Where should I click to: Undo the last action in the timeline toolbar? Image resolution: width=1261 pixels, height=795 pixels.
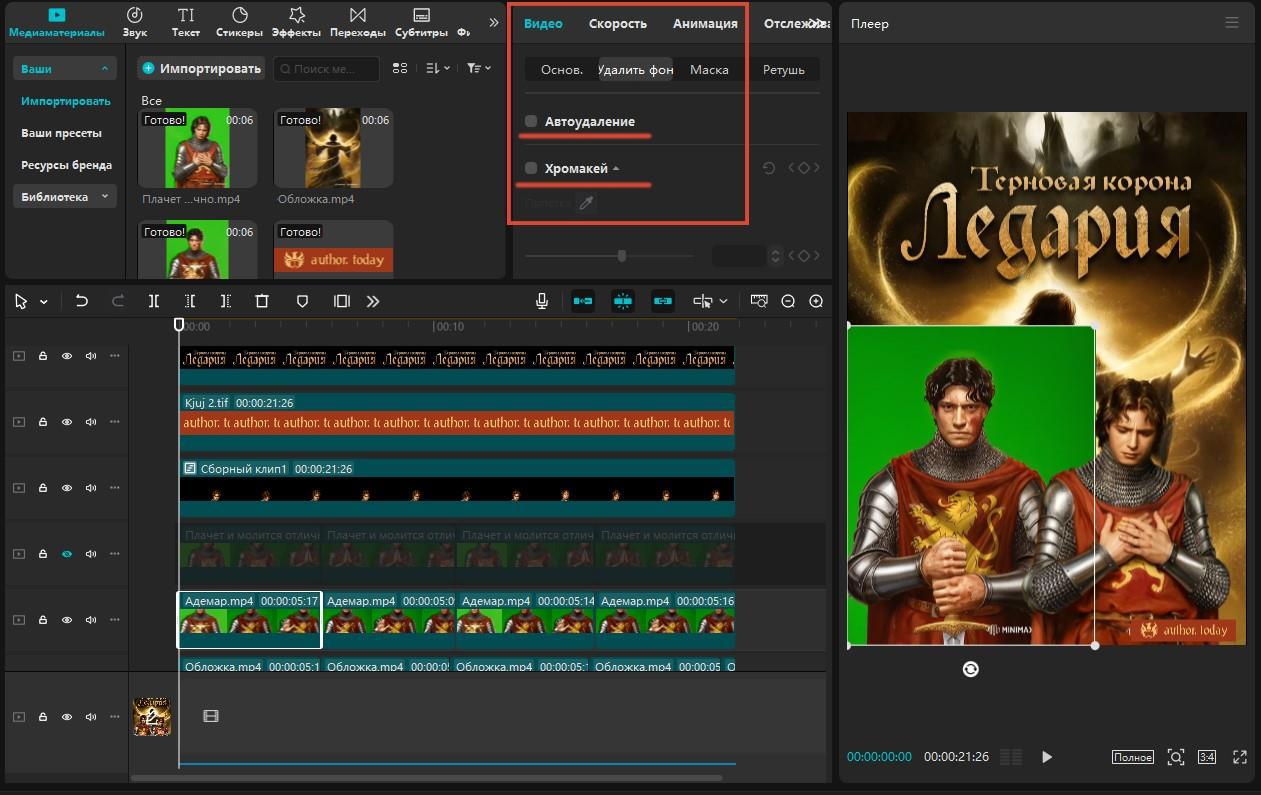(82, 301)
